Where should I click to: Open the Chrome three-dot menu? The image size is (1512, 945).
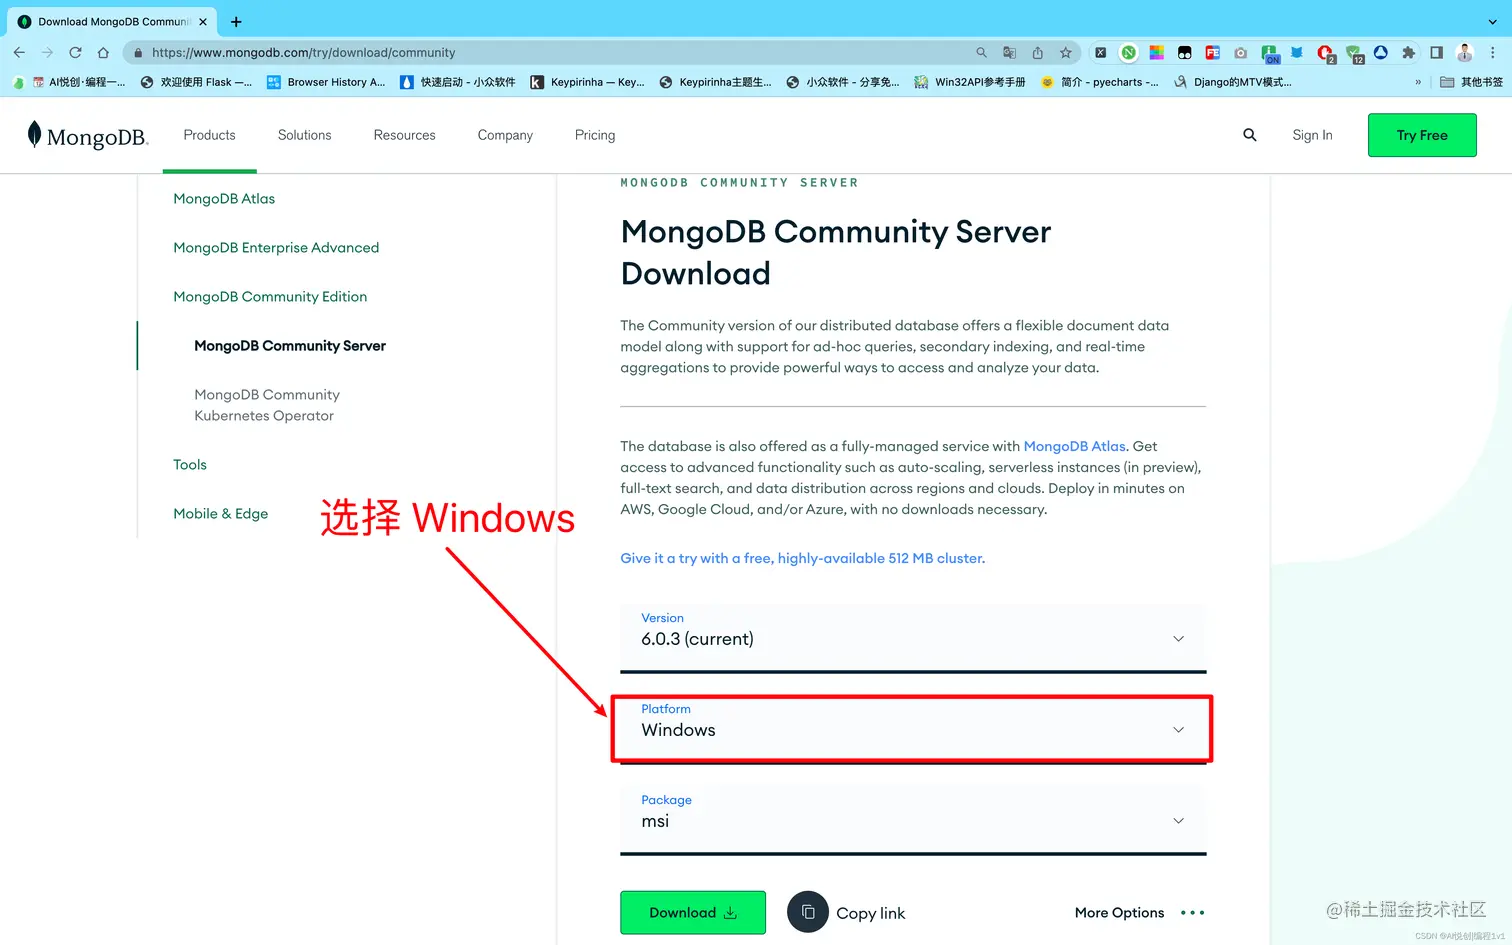[x=1493, y=52]
